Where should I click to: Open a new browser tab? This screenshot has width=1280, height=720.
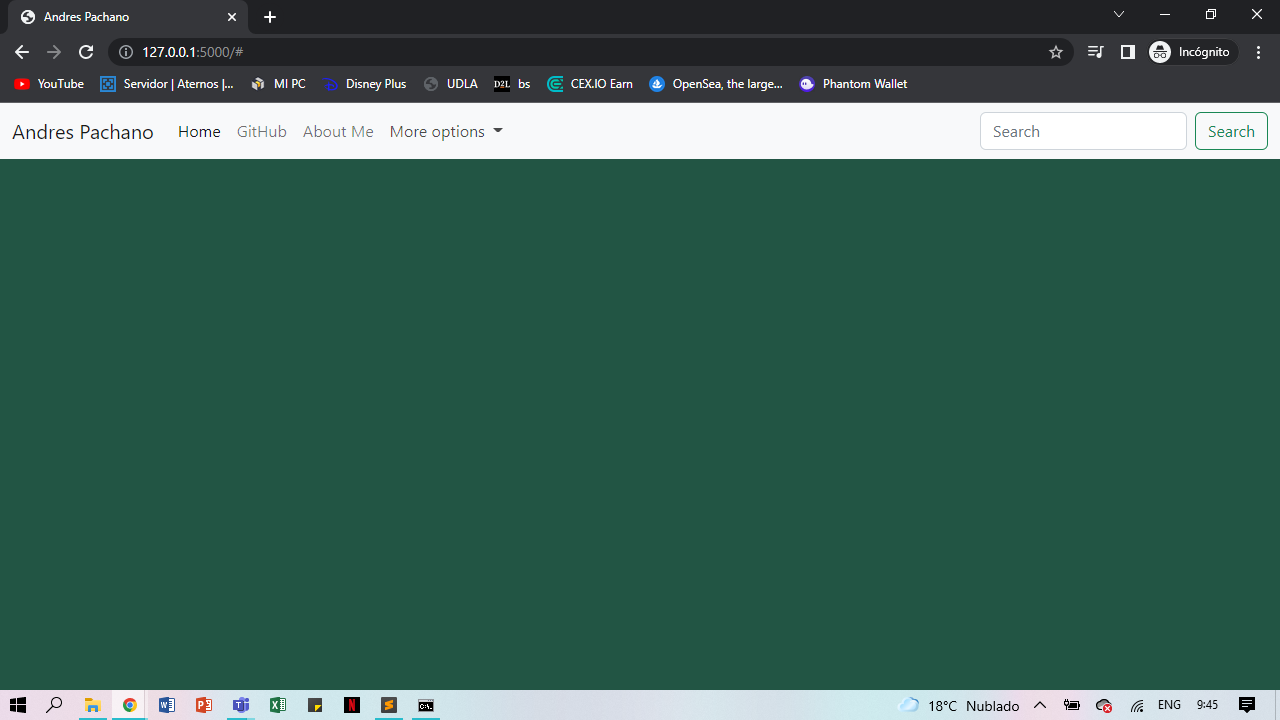(x=270, y=17)
